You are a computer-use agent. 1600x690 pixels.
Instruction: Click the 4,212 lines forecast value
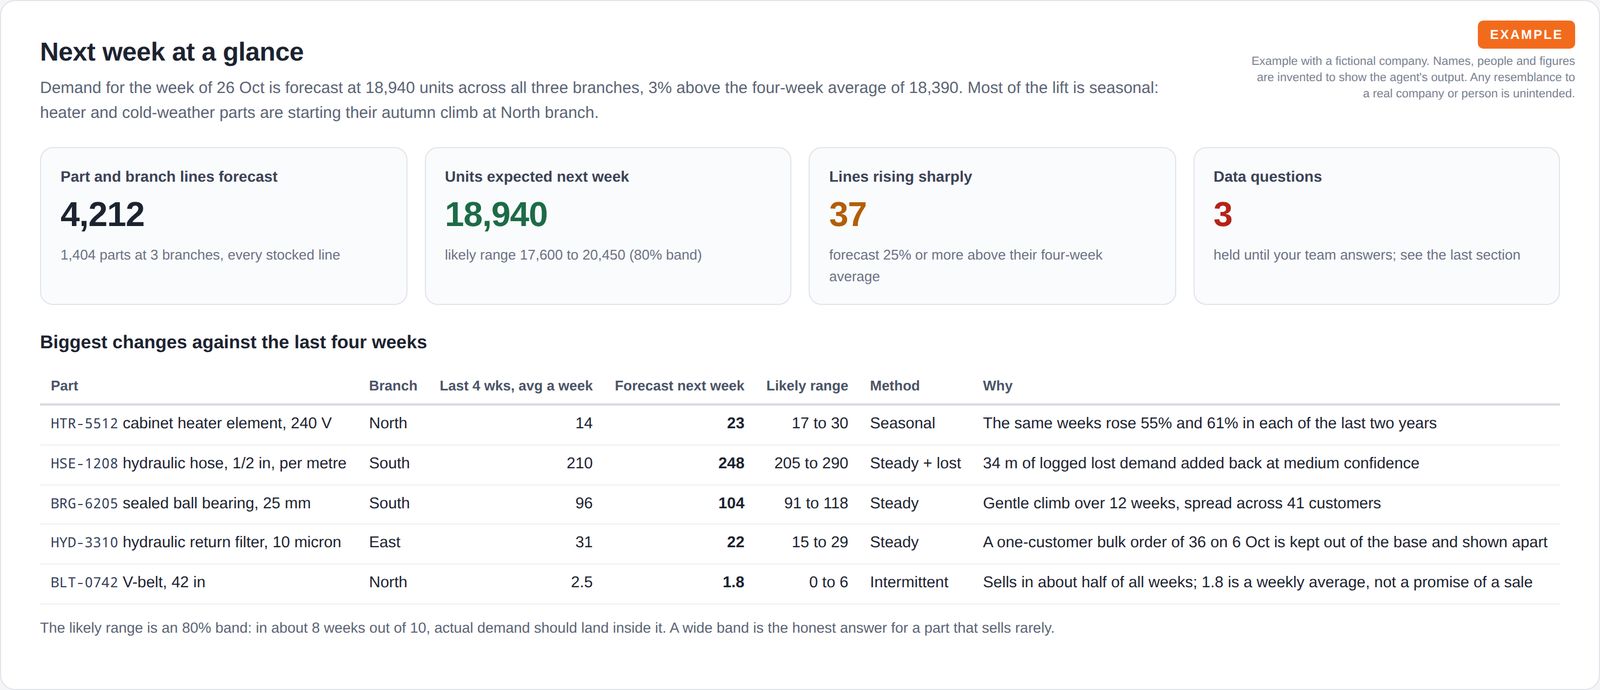point(102,214)
